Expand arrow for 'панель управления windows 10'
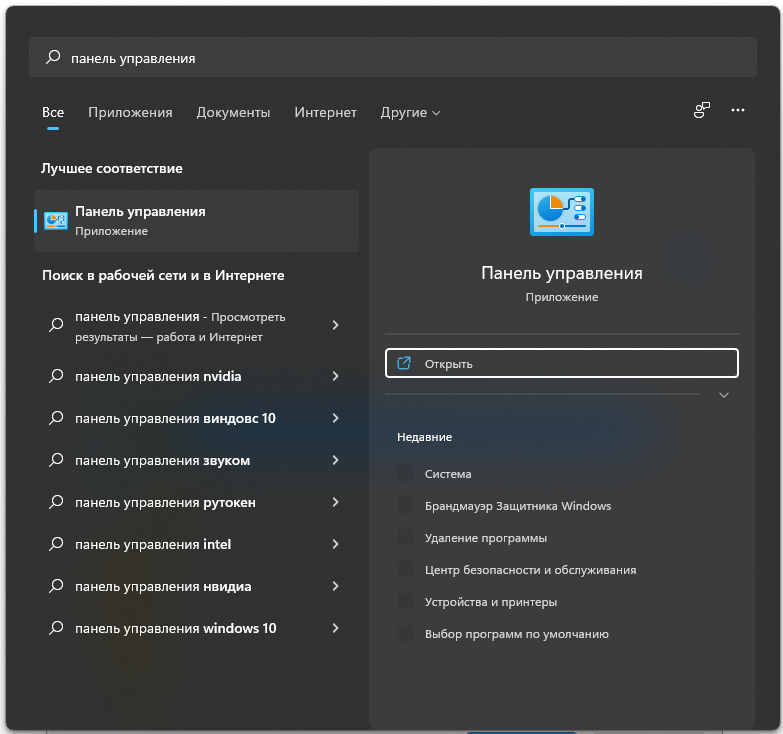 click(x=336, y=628)
